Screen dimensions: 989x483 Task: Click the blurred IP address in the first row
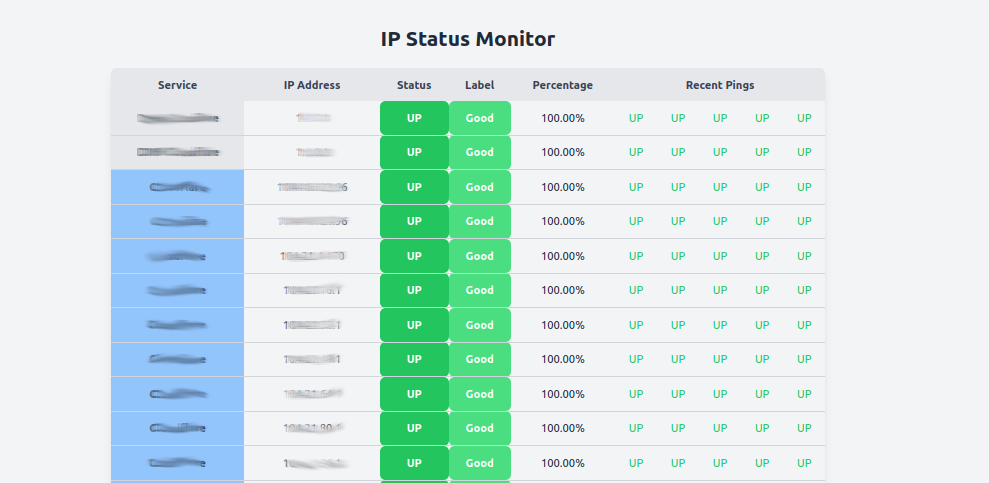[x=312, y=118]
